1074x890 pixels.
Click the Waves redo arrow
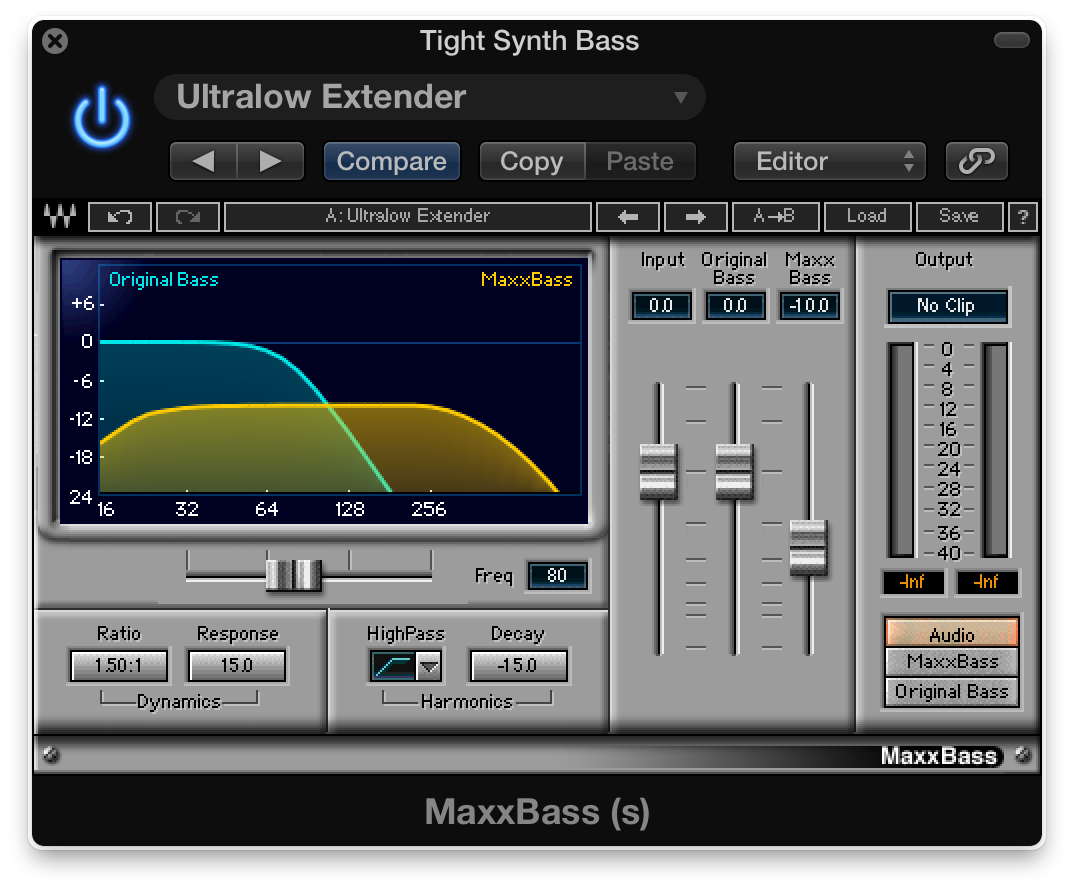pos(188,217)
